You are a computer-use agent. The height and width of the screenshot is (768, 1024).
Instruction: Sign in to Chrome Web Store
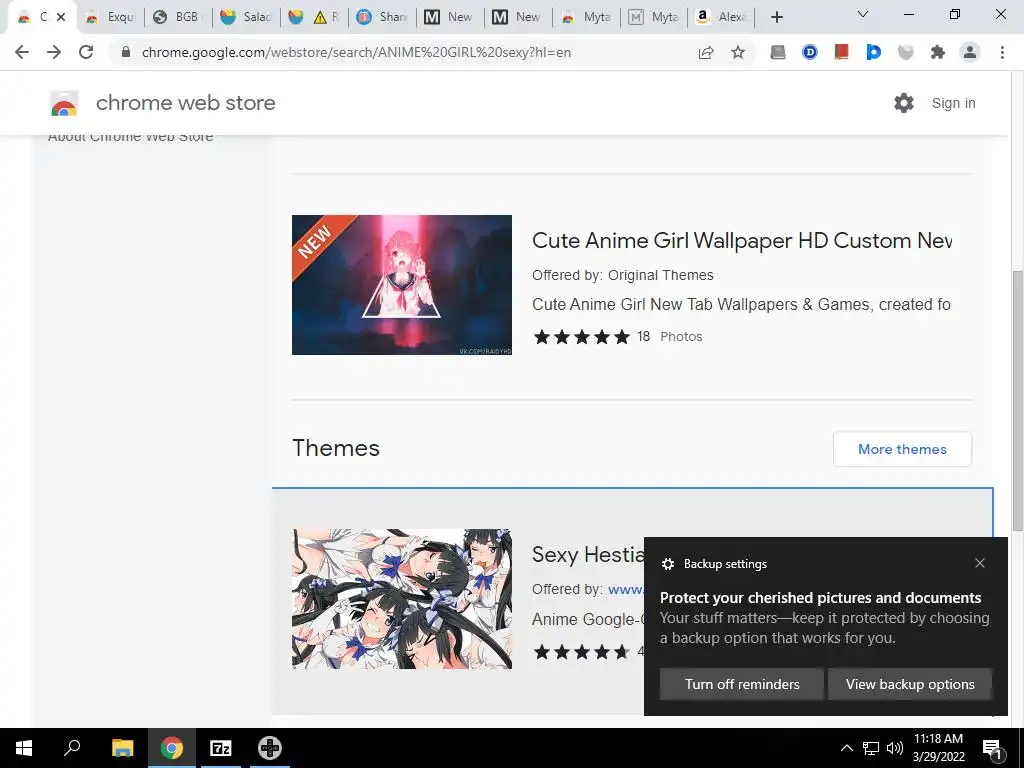tap(953, 103)
